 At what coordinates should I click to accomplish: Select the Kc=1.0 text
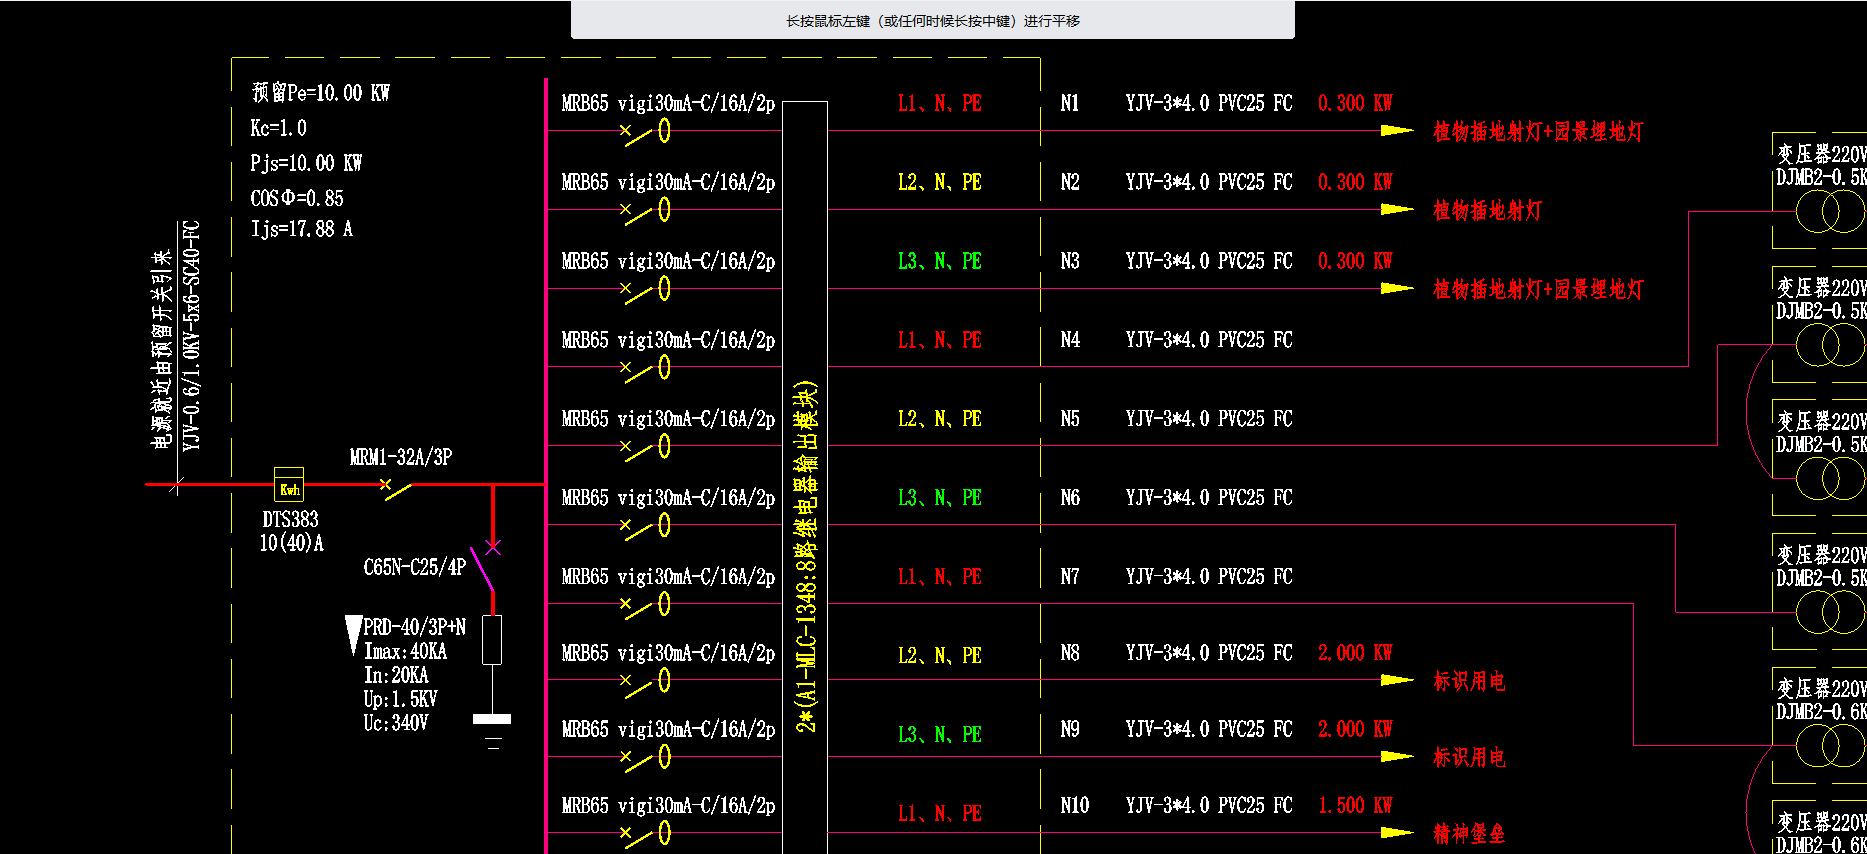click(x=278, y=128)
